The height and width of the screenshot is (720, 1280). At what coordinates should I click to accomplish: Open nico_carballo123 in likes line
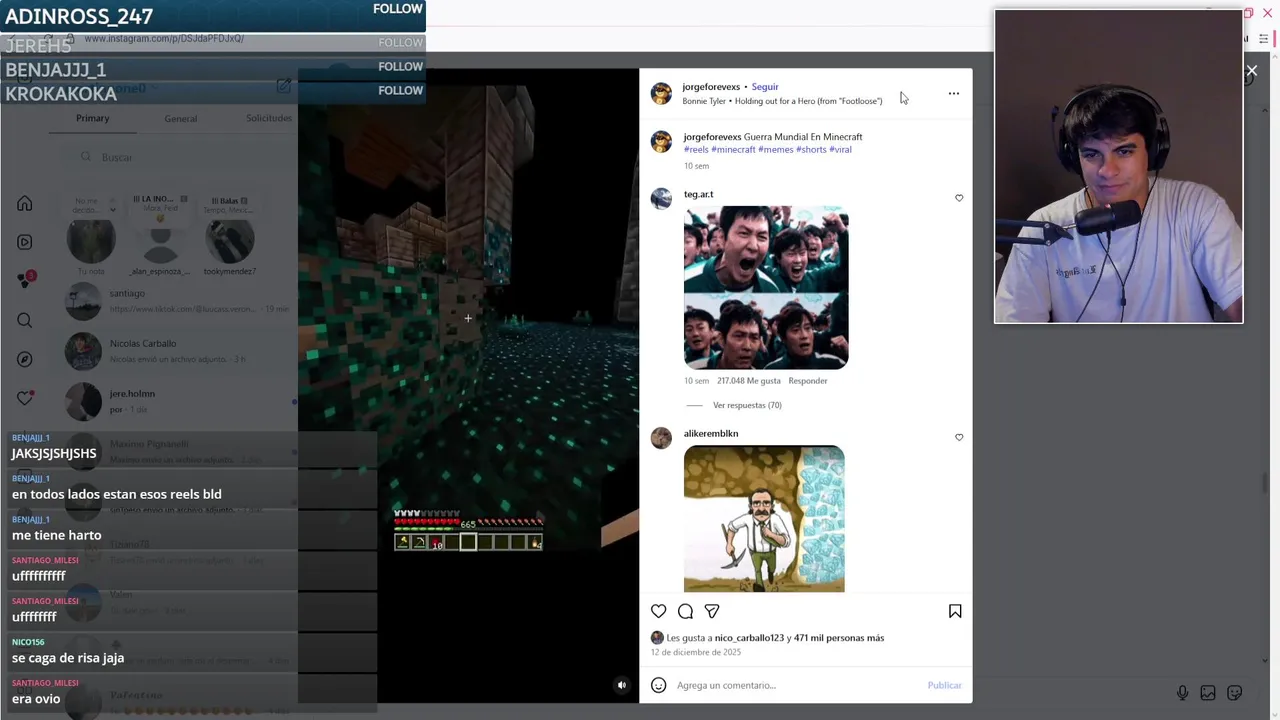click(x=749, y=638)
